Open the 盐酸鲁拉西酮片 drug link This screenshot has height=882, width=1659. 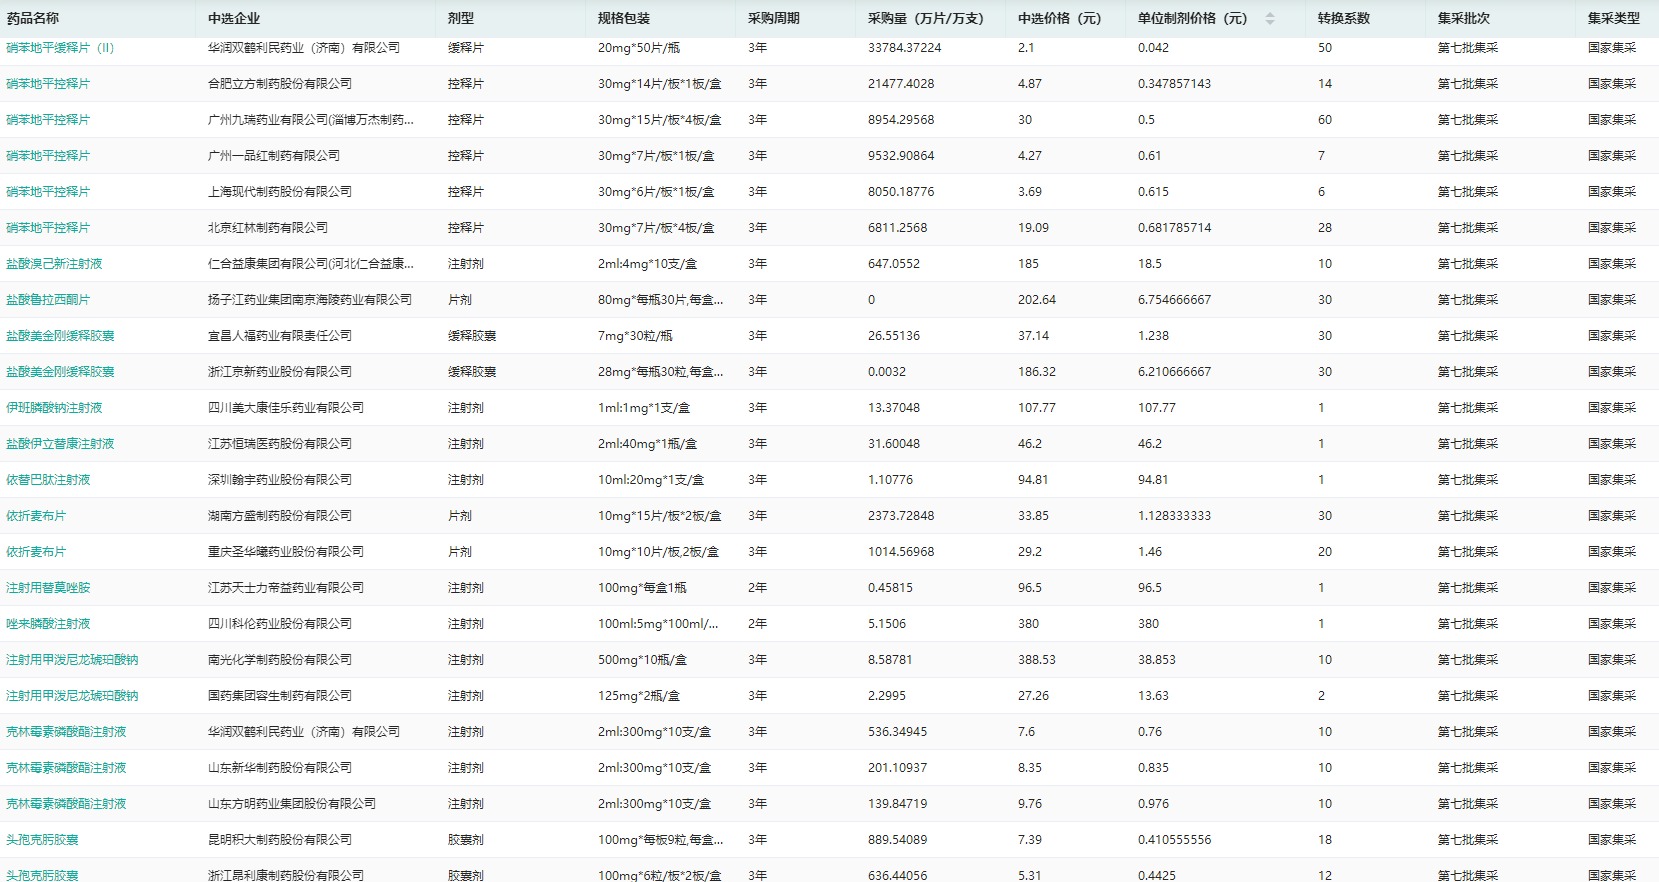click(48, 300)
